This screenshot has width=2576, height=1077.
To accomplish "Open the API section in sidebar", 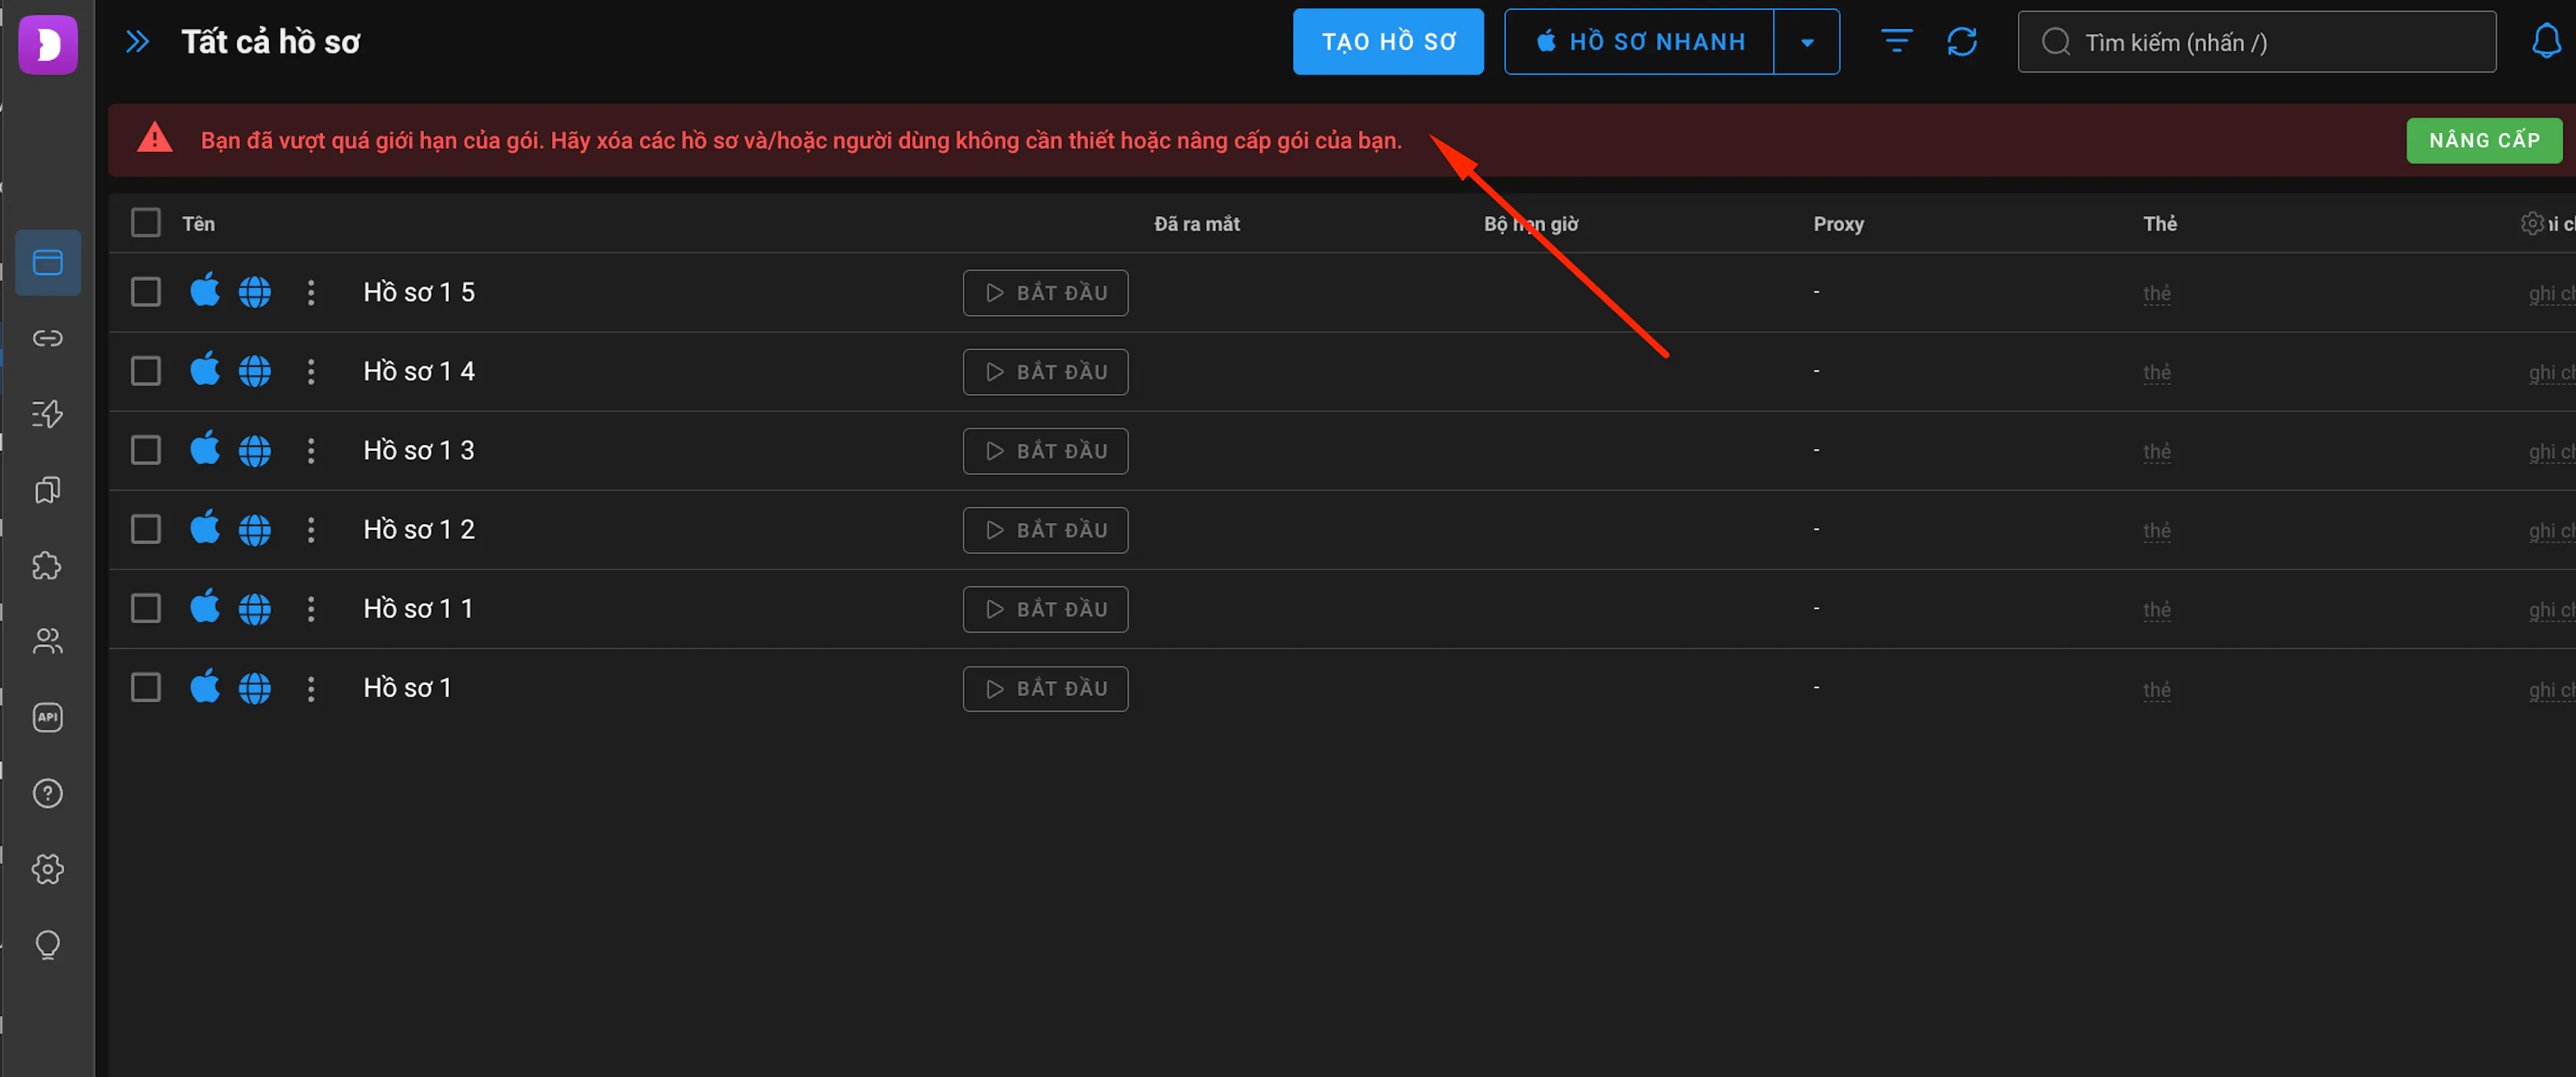I will pyautogui.click(x=47, y=717).
